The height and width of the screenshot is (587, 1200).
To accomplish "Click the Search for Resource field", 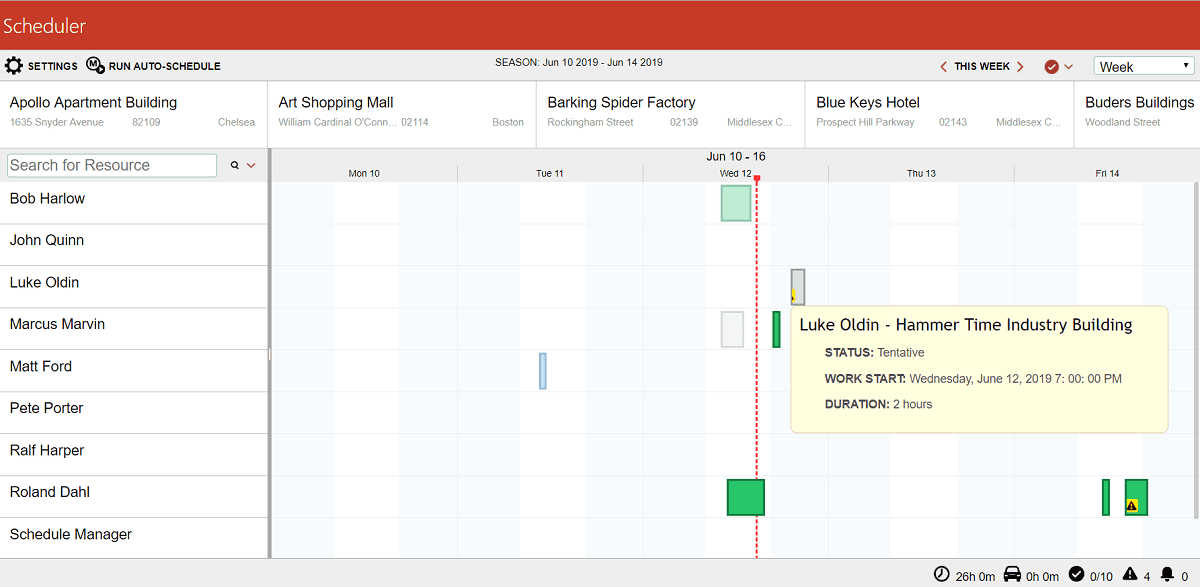I will pyautogui.click(x=112, y=165).
